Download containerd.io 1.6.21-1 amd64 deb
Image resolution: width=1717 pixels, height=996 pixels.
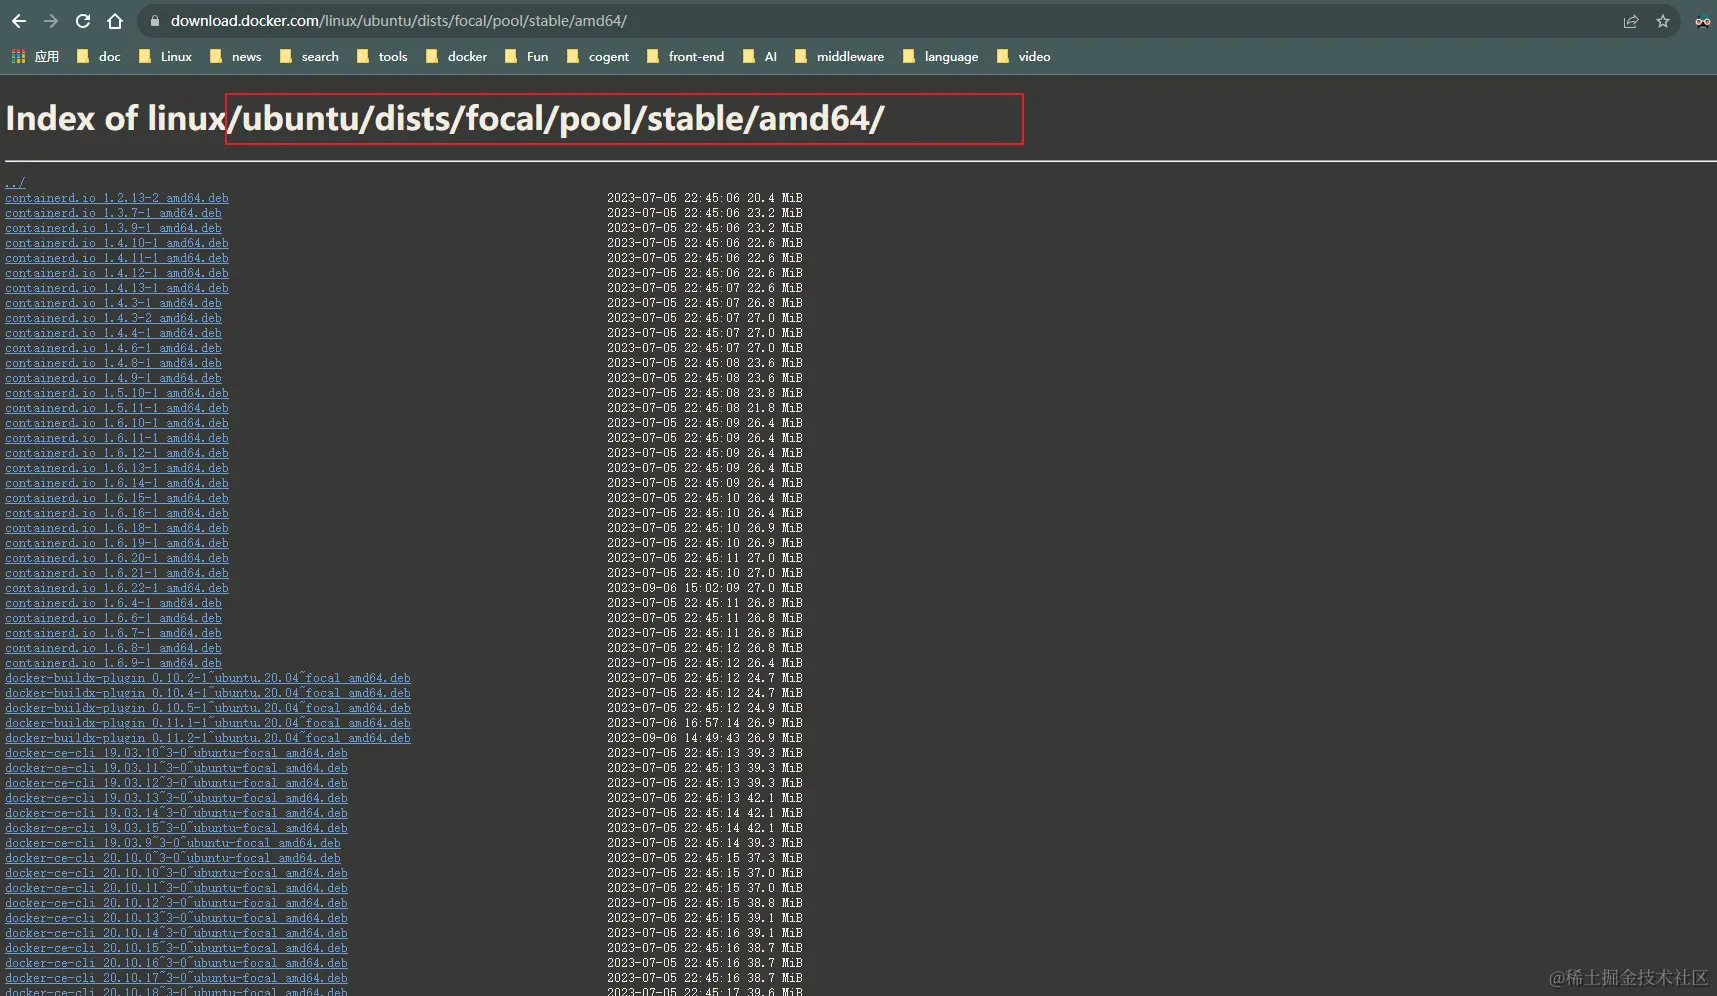tap(117, 573)
